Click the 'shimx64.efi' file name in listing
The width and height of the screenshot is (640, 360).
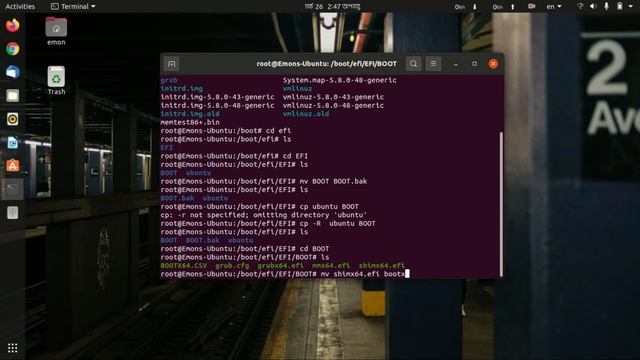pos(382,266)
